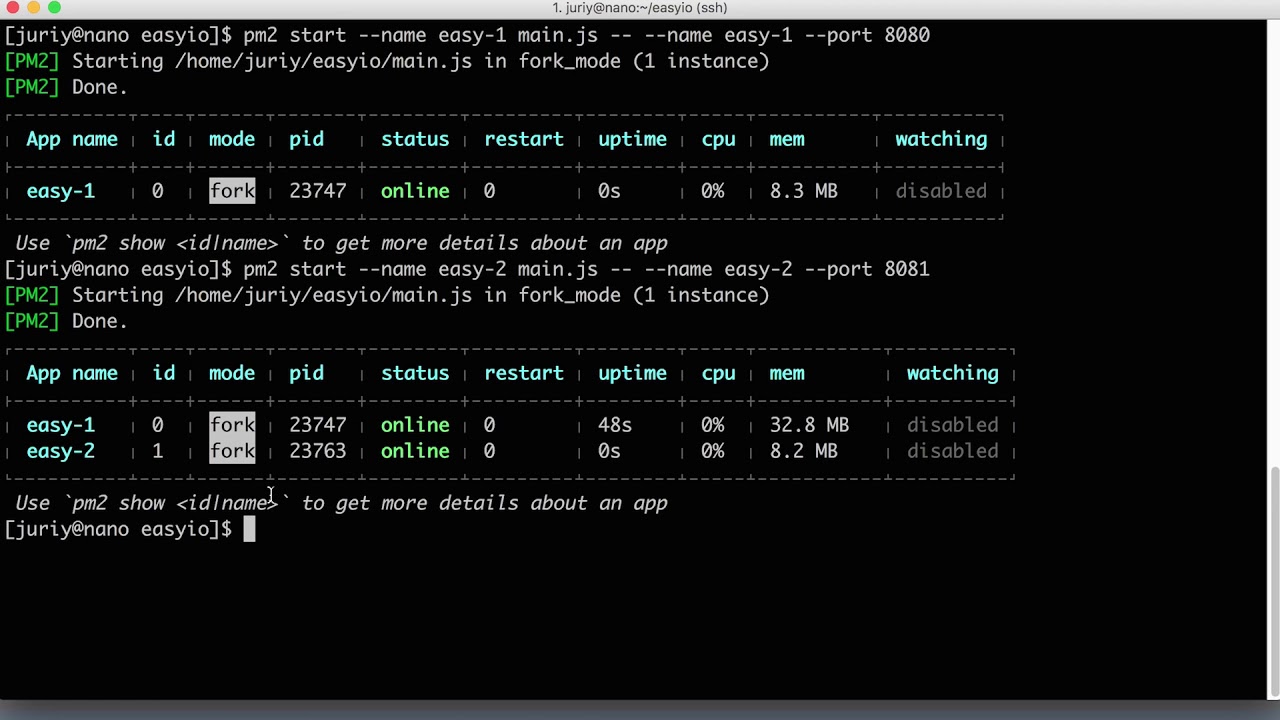This screenshot has height=720, width=1280.
Task: Click the '8.3 MB' memory value
Action: [x=804, y=191]
